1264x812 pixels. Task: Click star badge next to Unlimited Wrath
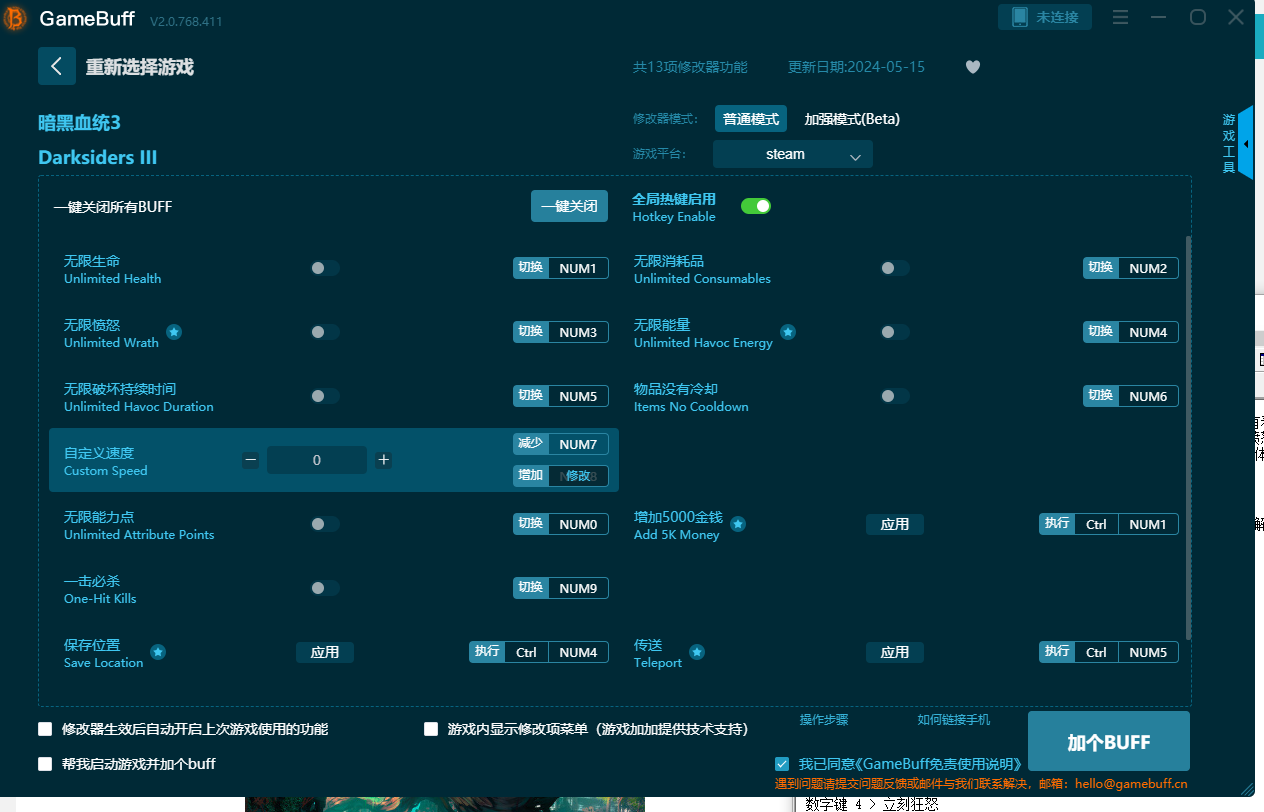pyautogui.click(x=174, y=332)
